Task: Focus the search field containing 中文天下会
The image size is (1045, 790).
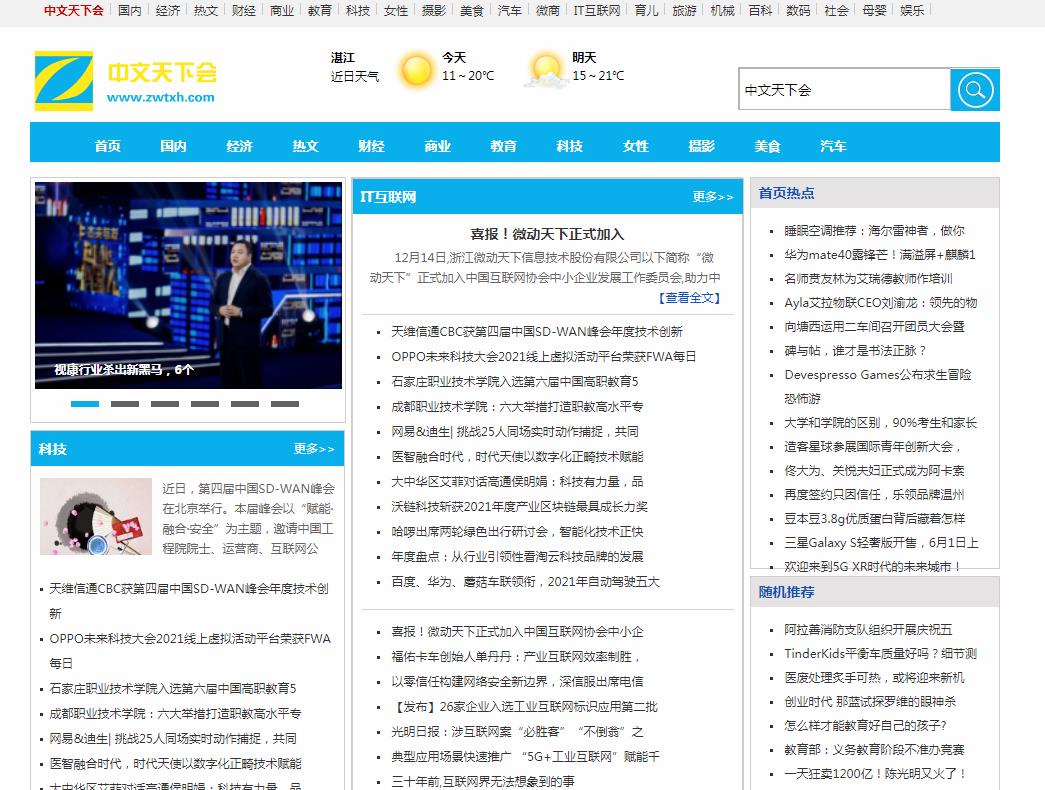Action: pos(844,89)
